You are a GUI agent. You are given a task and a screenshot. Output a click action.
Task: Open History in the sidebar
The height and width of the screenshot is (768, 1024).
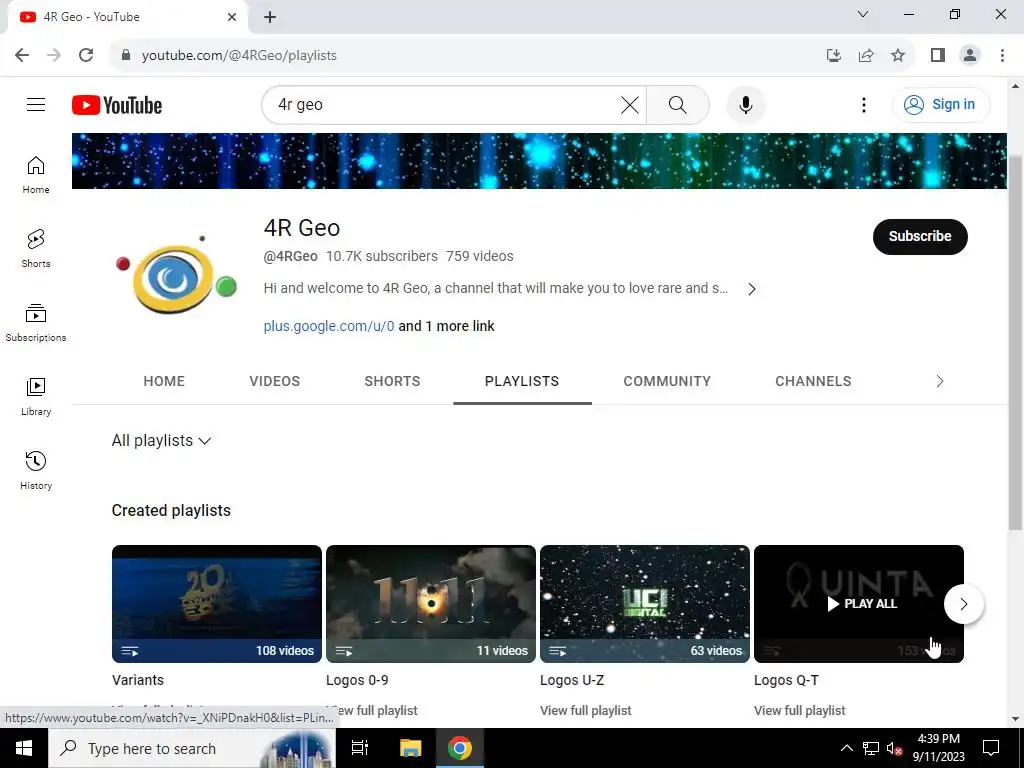pyautogui.click(x=36, y=470)
